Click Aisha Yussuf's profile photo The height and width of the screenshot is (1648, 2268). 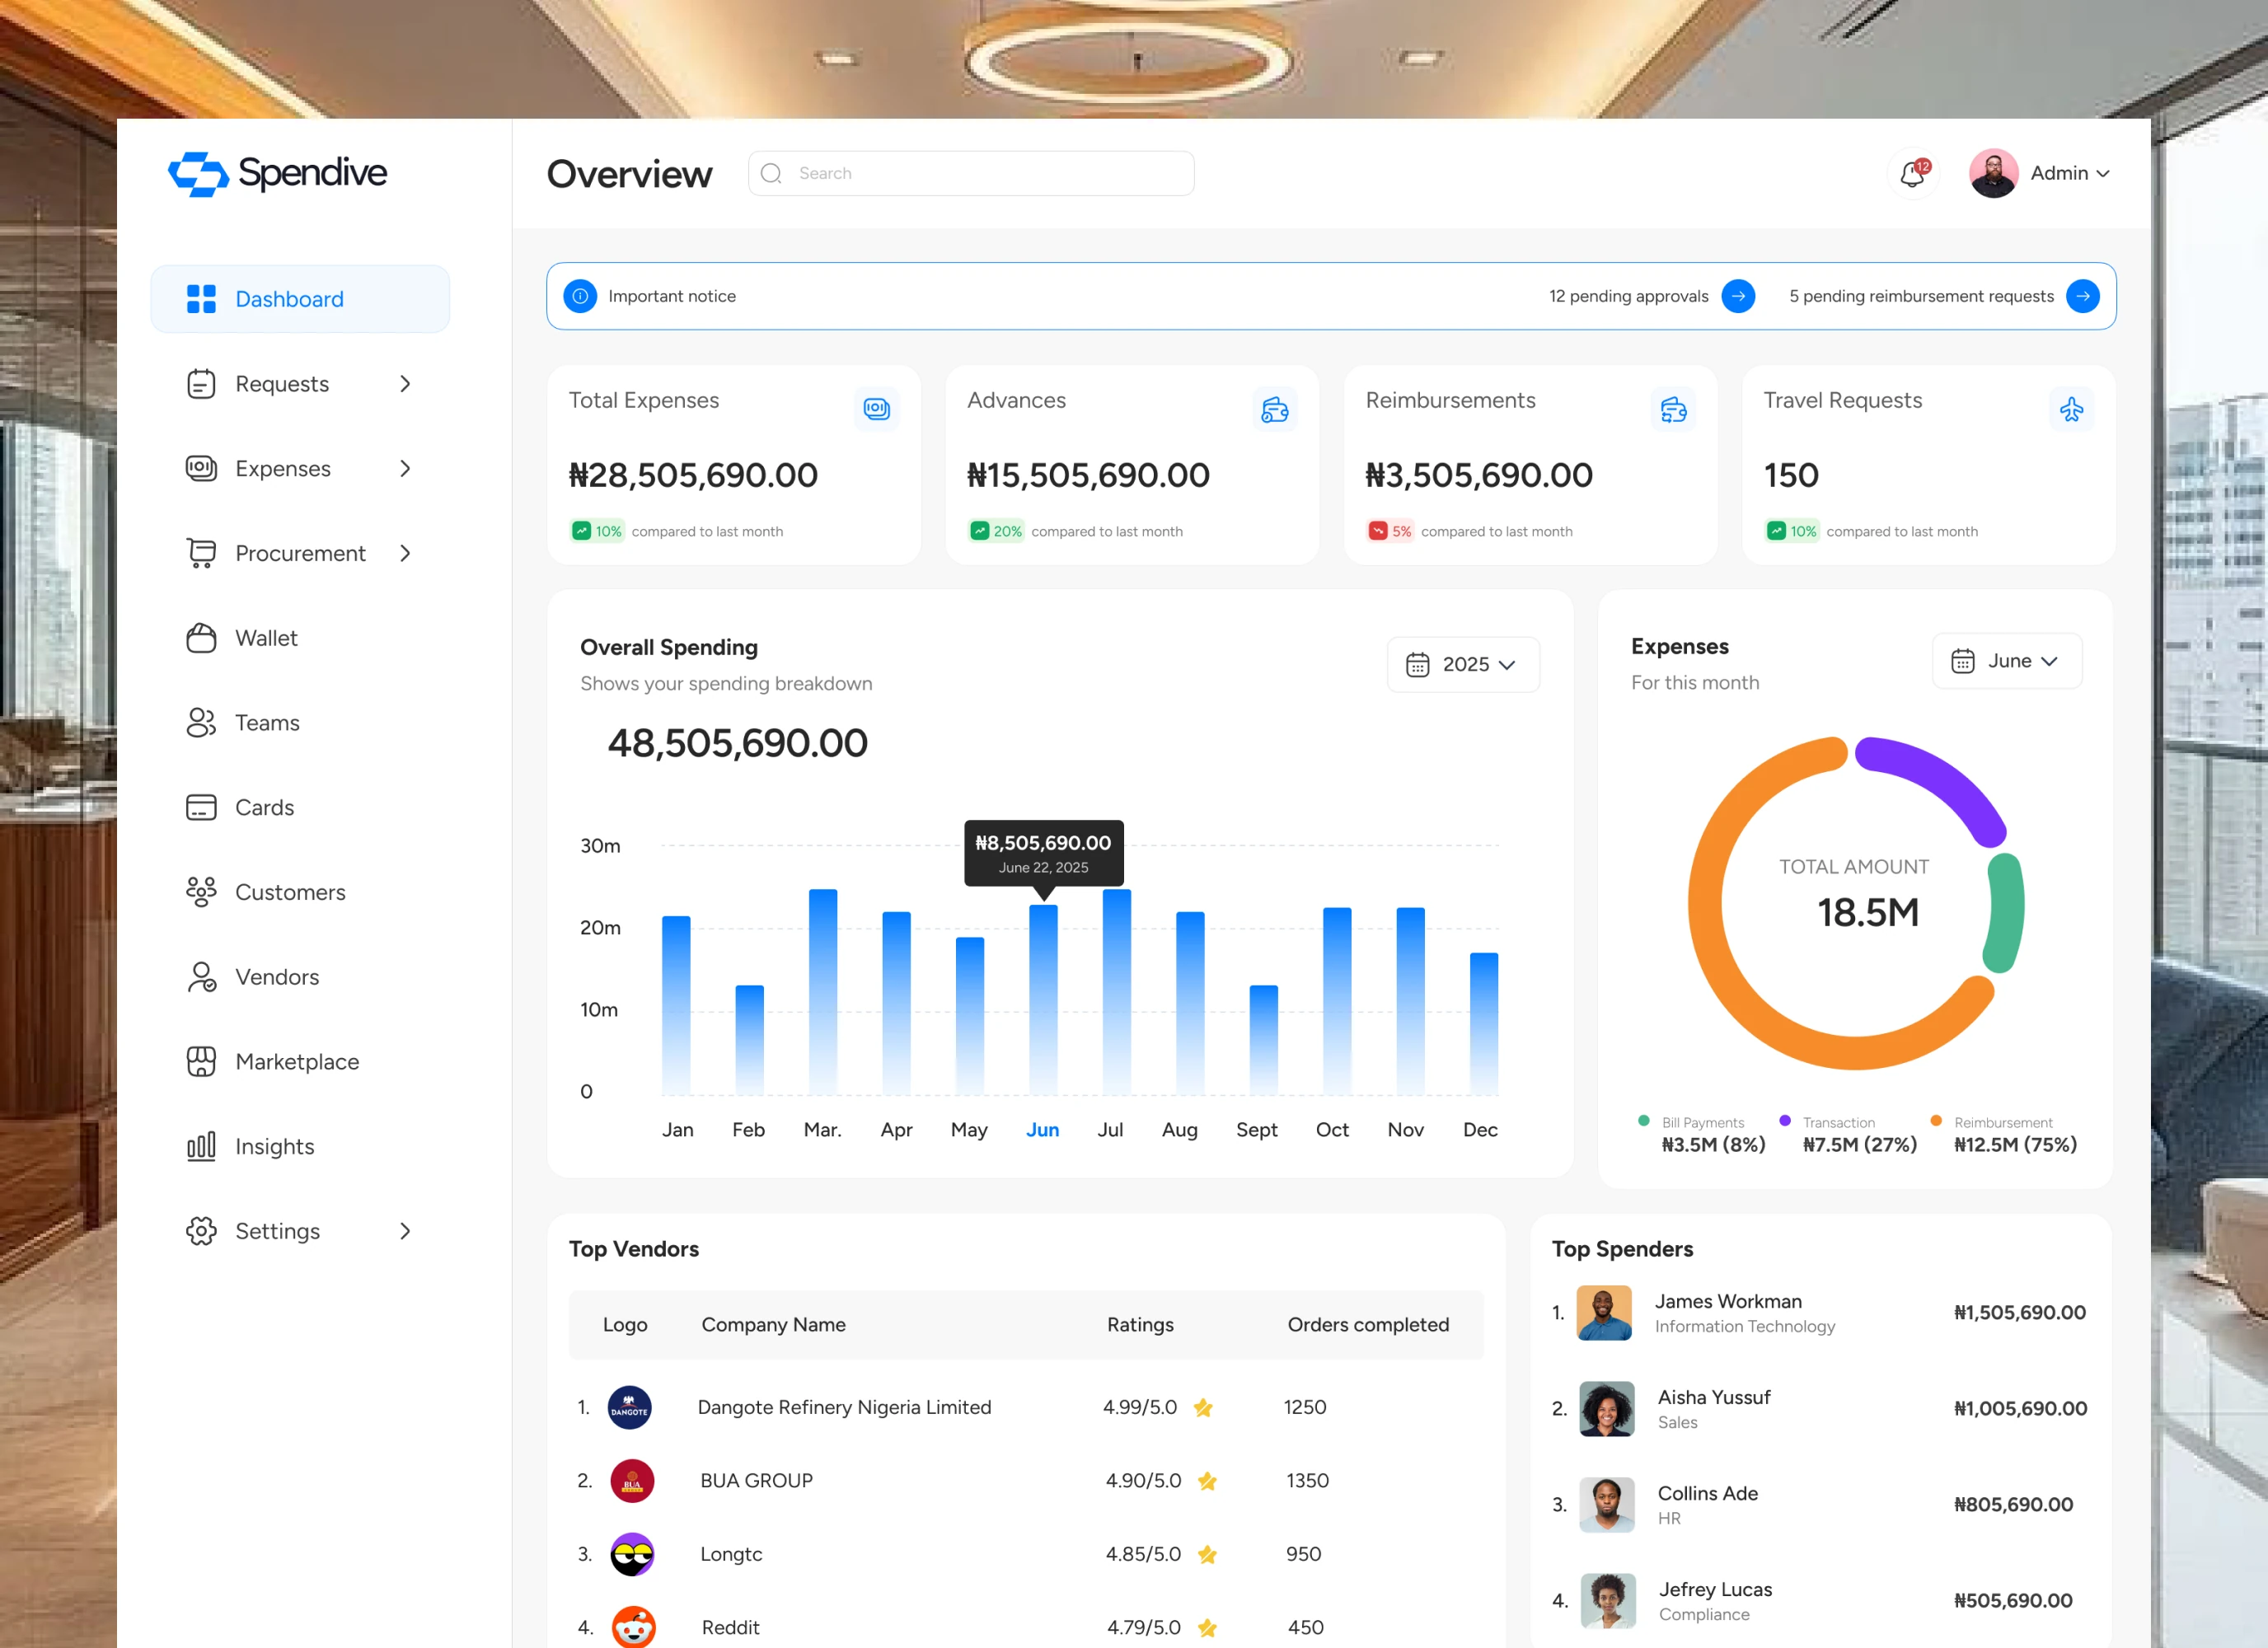[x=1606, y=1409]
